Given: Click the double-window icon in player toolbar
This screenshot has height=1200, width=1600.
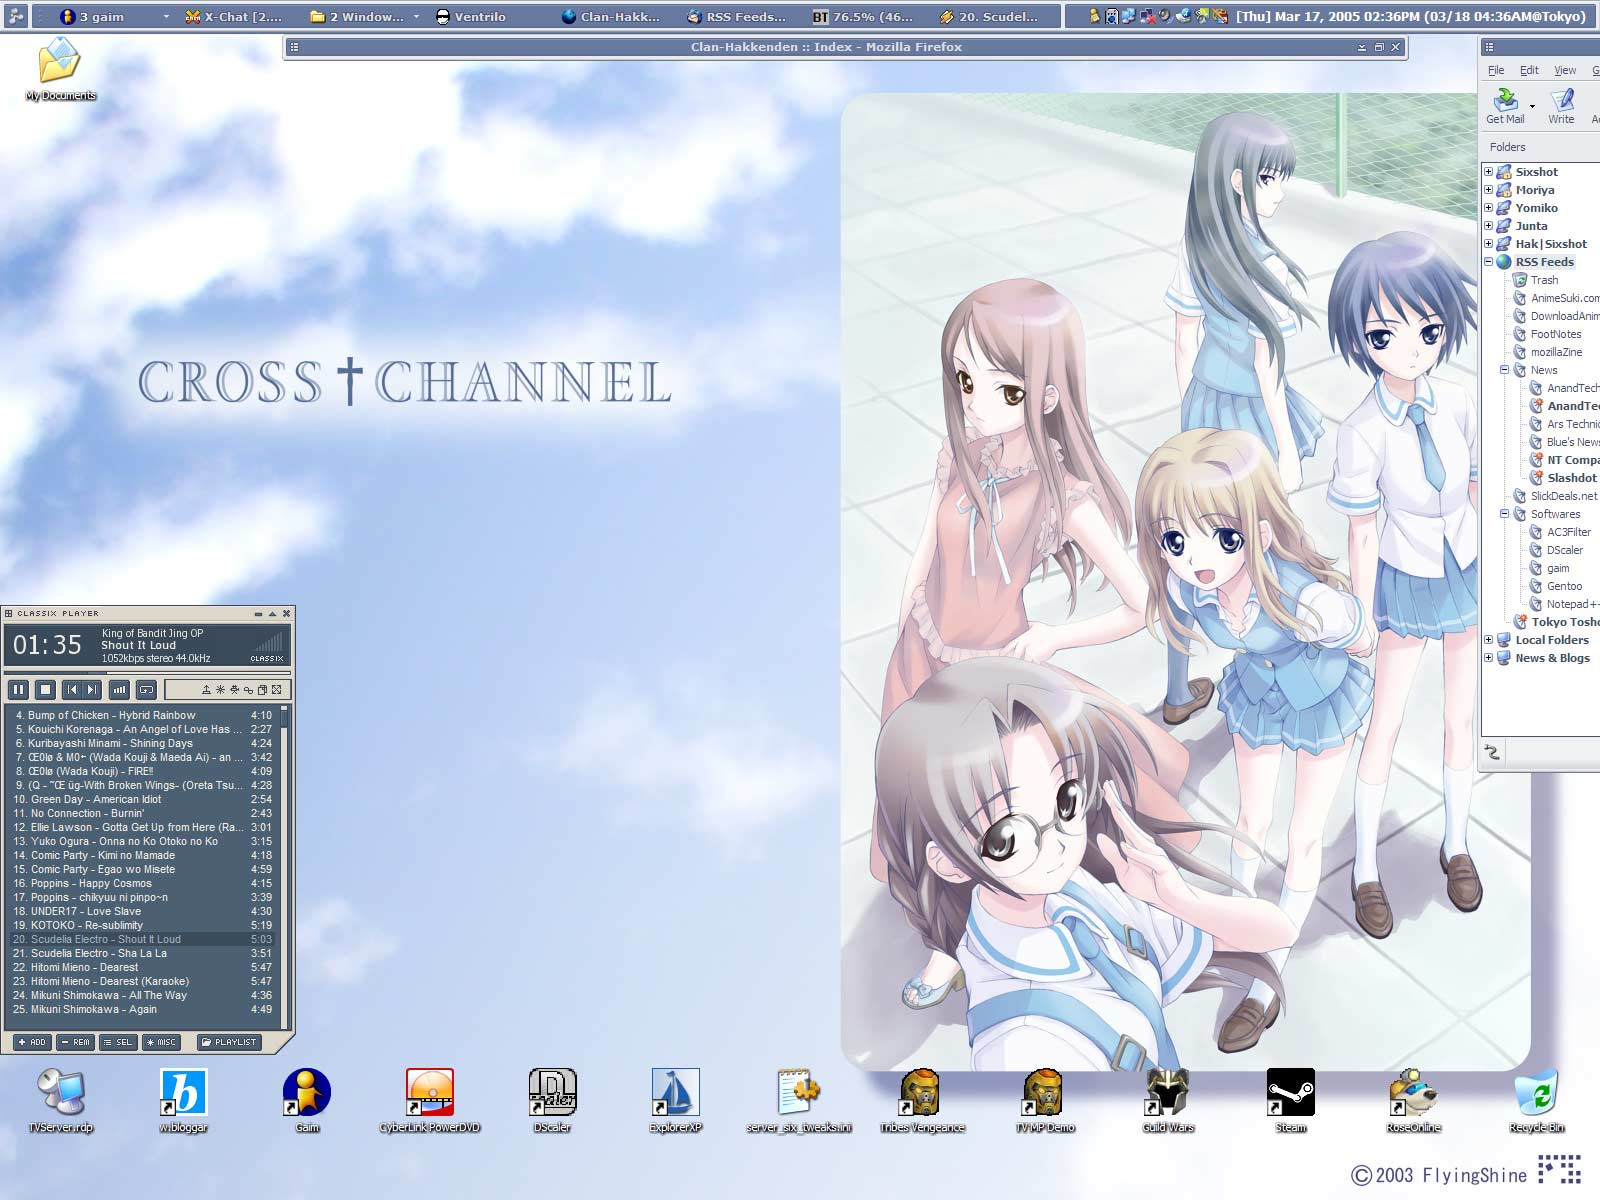Looking at the screenshot, I should (x=262, y=689).
